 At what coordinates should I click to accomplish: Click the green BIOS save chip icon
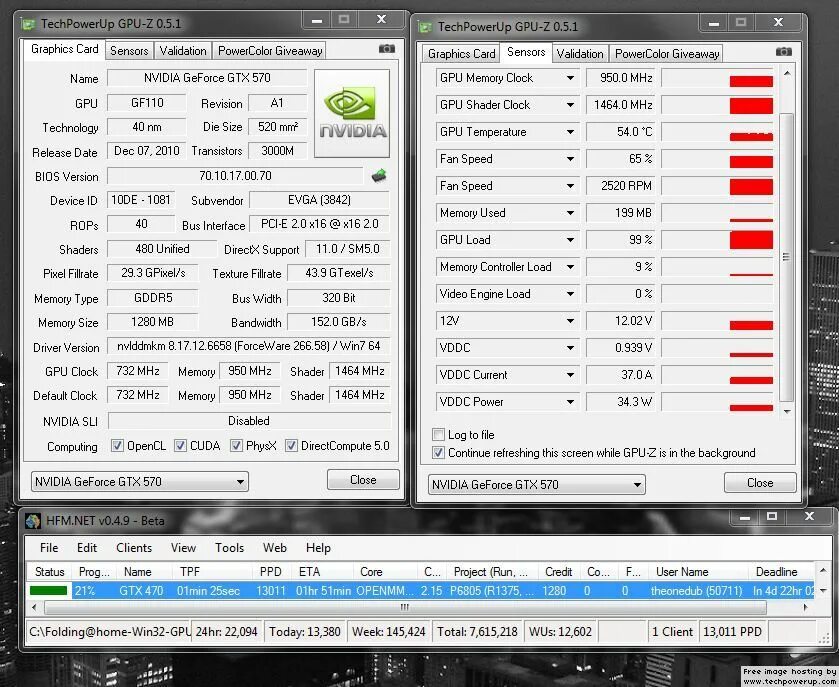pos(379,175)
